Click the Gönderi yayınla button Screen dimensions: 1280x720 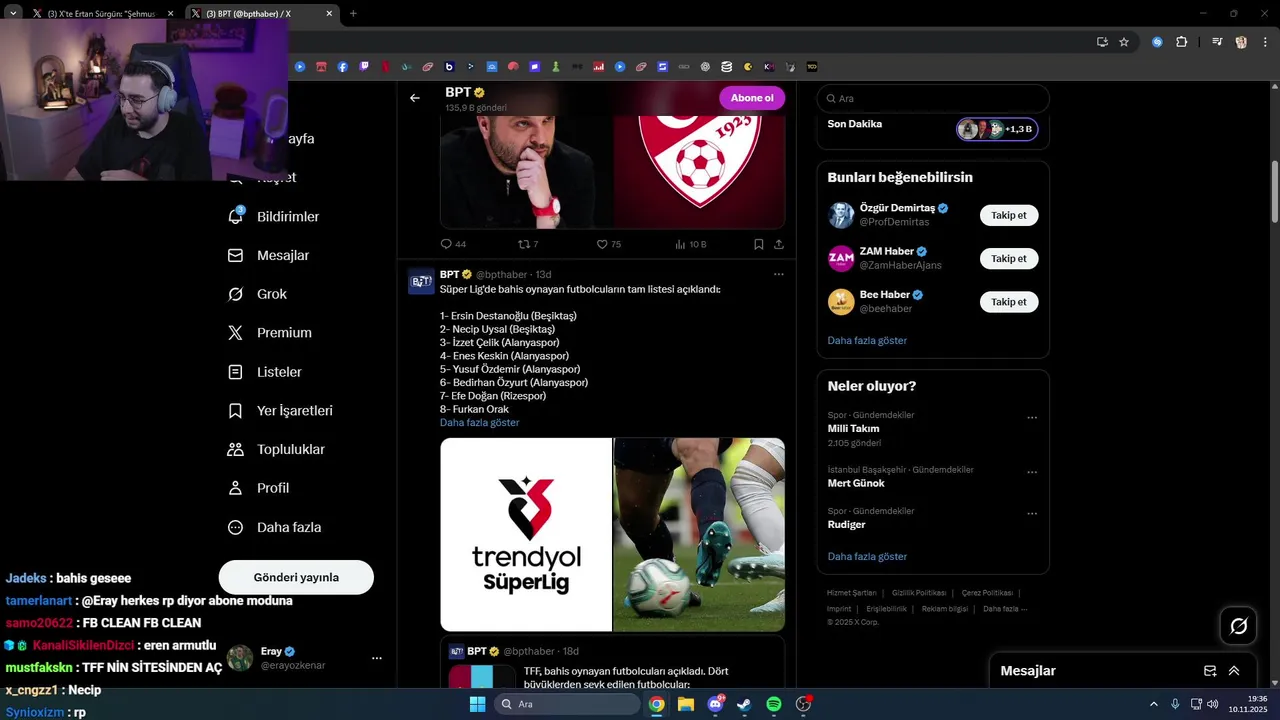(296, 577)
